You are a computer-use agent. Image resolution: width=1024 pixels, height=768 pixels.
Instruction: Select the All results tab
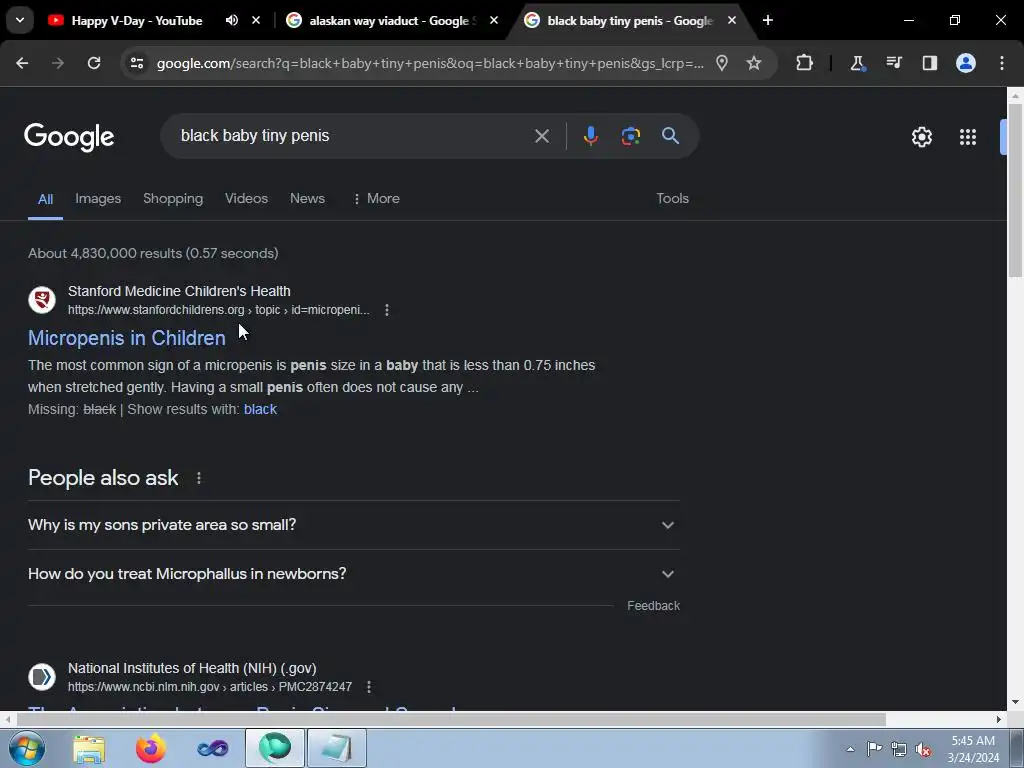45,199
